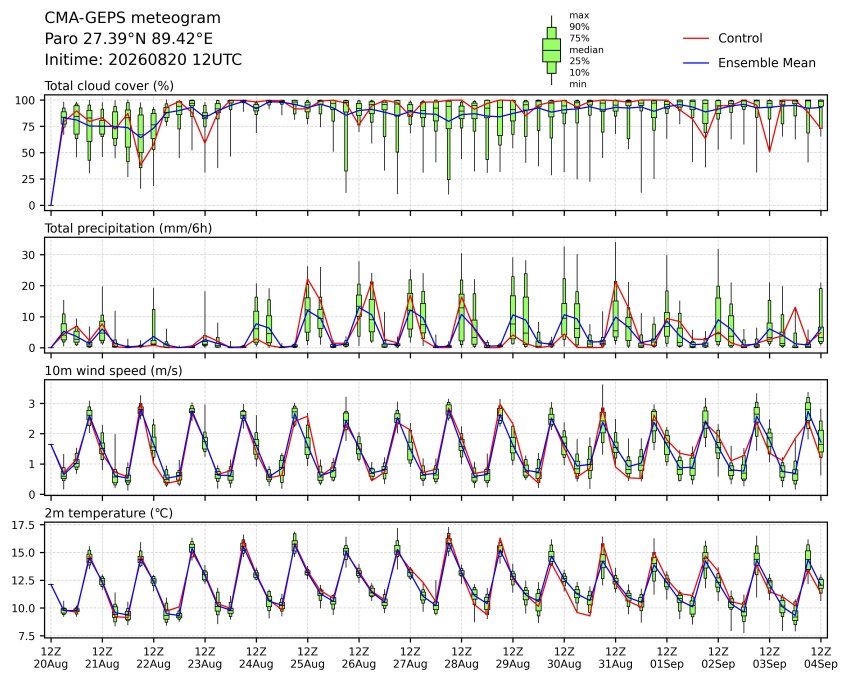Click the Total precipitation panel title
The width and height of the screenshot is (849, 681).
128,228
